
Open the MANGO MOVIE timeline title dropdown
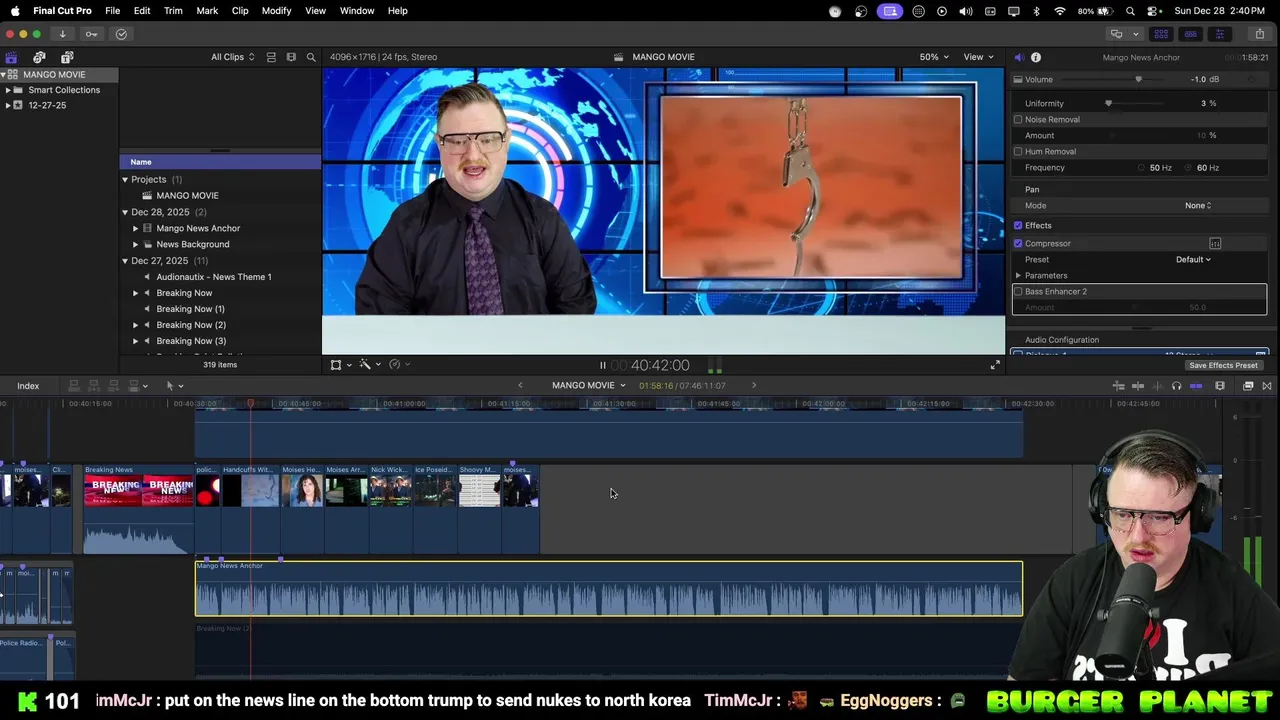point(588,385)
